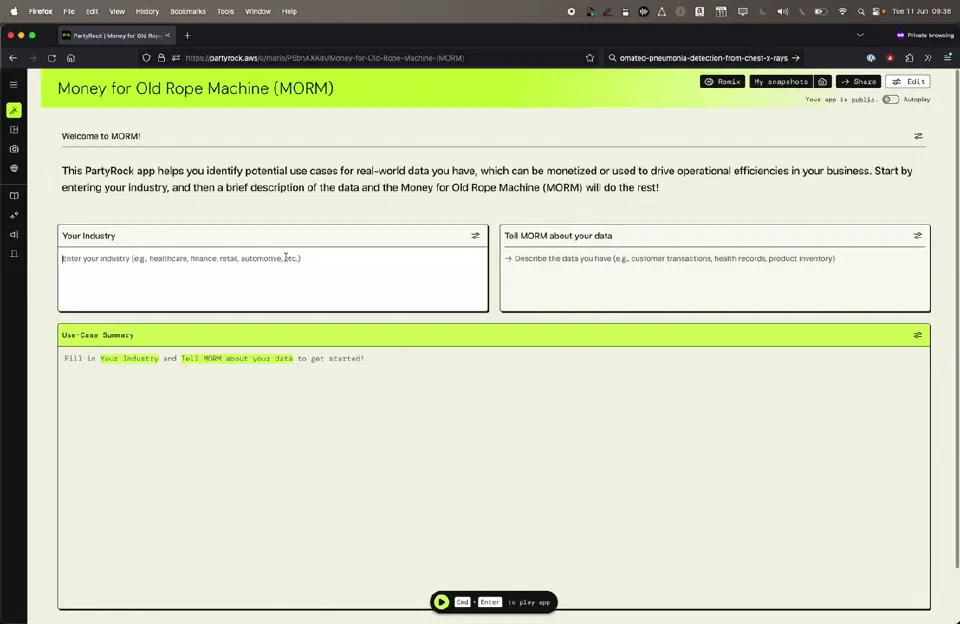This screenshot has width=960, height=624.
Task: Open the globe discover icon in sidebar
Action: (x=13, y=168)
